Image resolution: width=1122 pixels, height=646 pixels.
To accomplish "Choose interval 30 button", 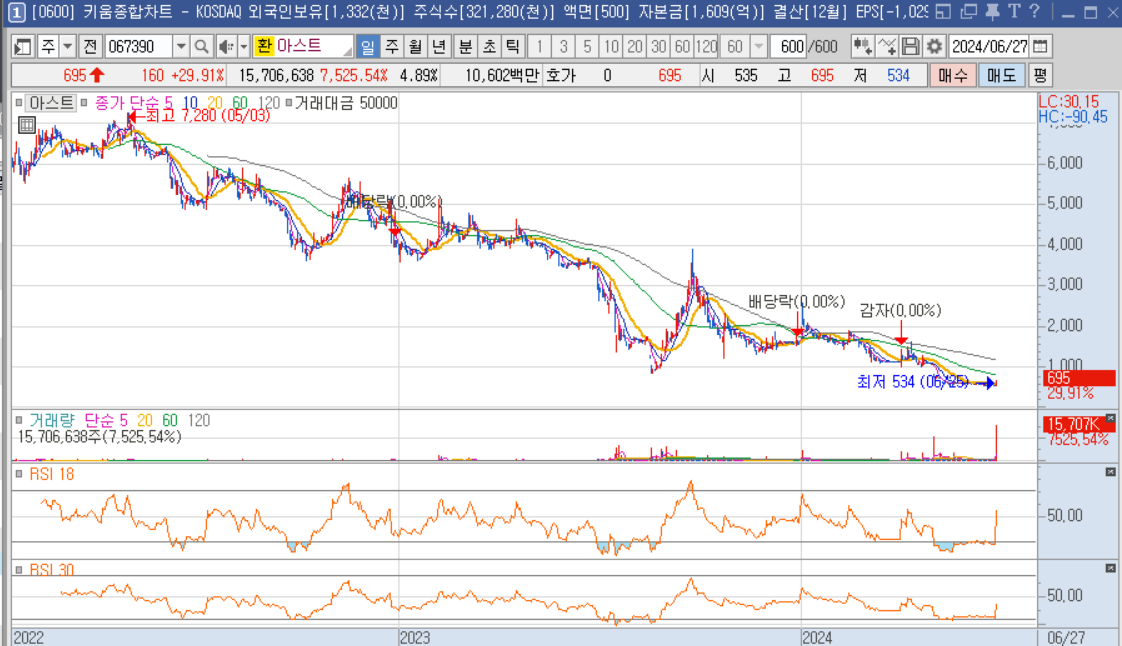I will (658, 47).
